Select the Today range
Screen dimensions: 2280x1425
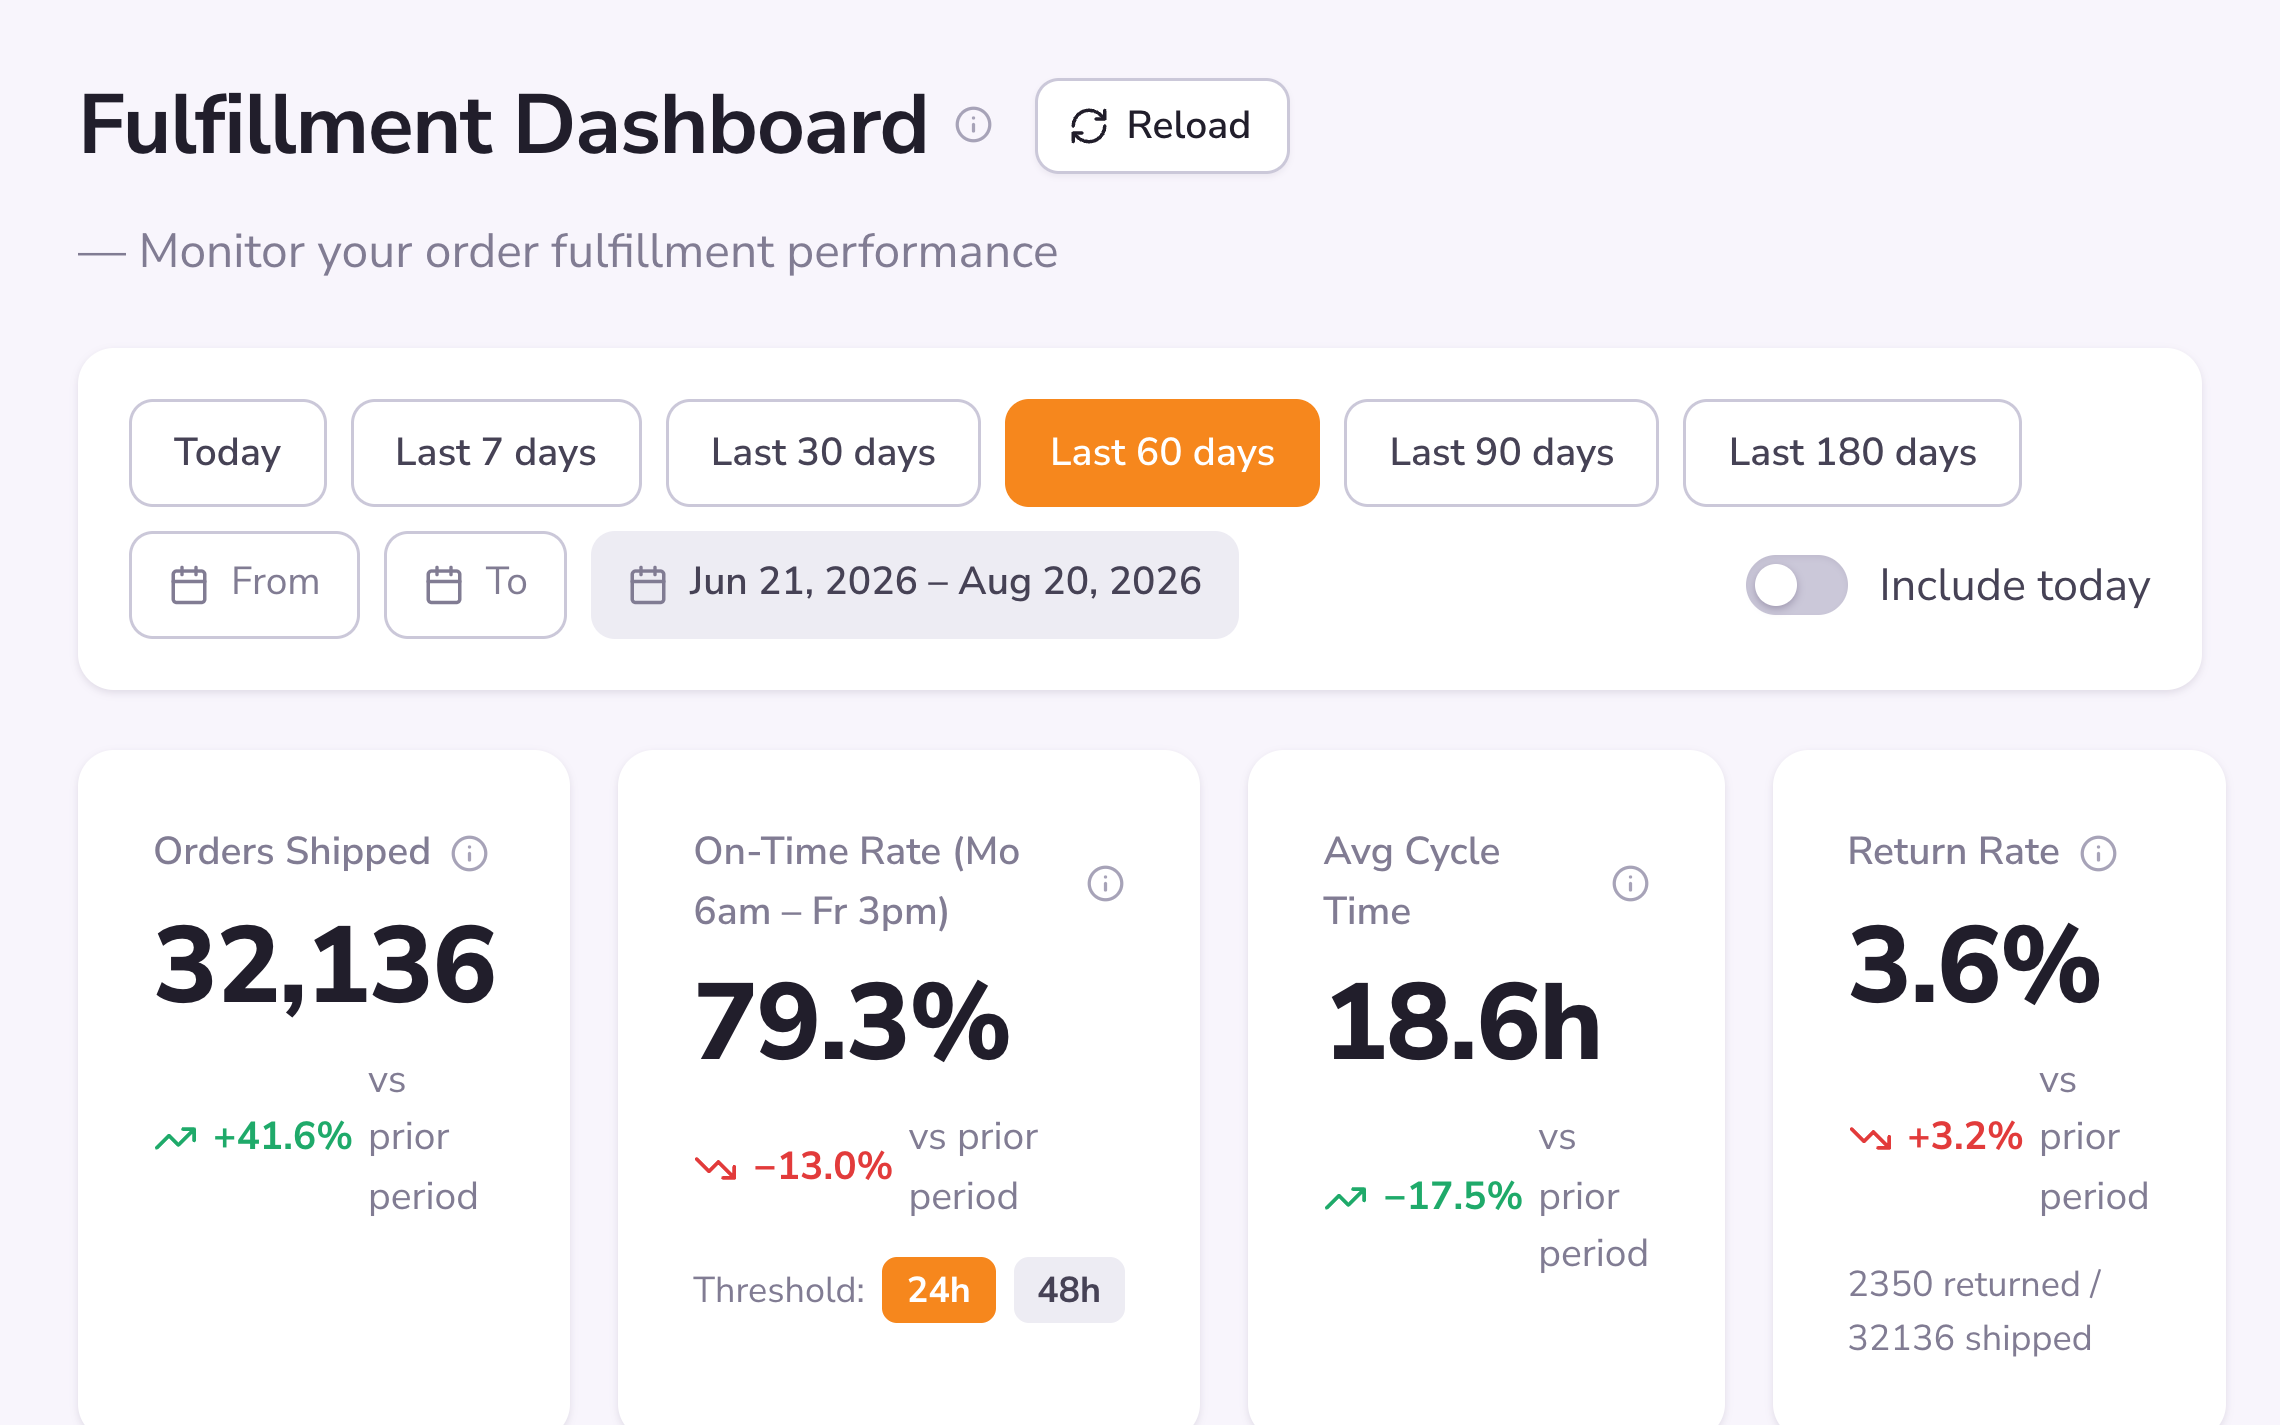pos(228,453)
